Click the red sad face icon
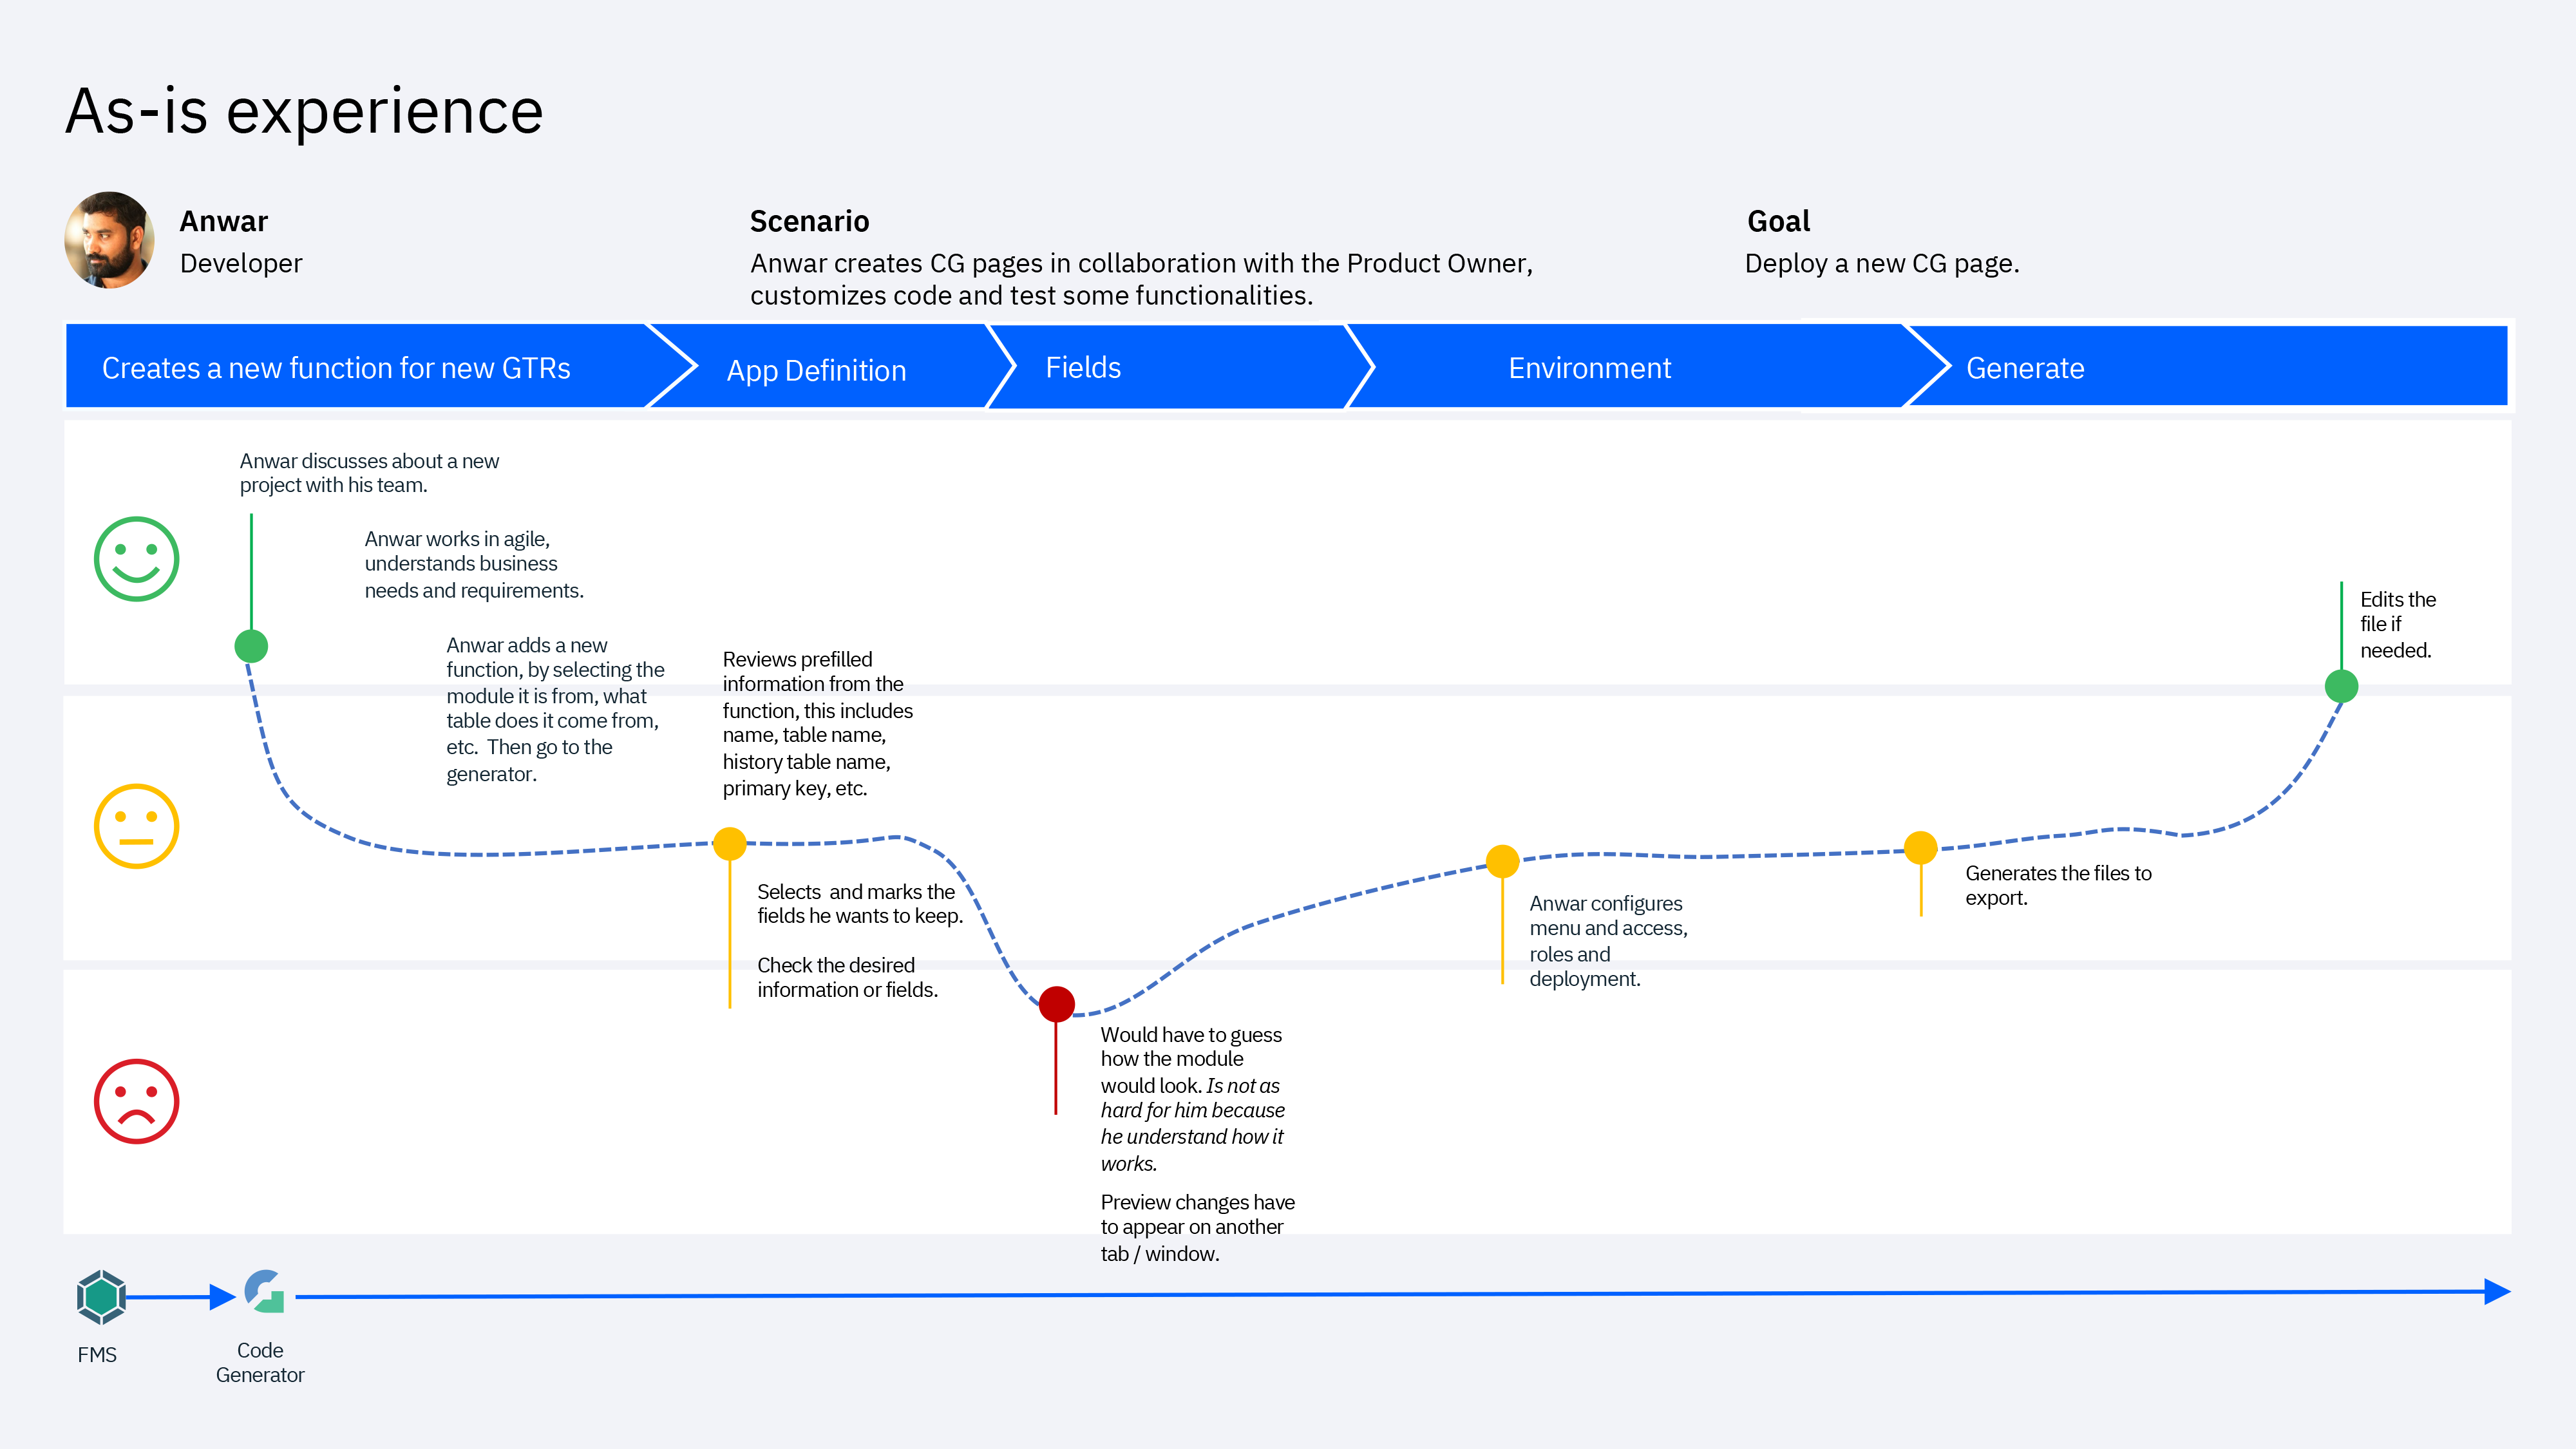This screenshot has height=1449, width=2576. [x=136, y=1101]
